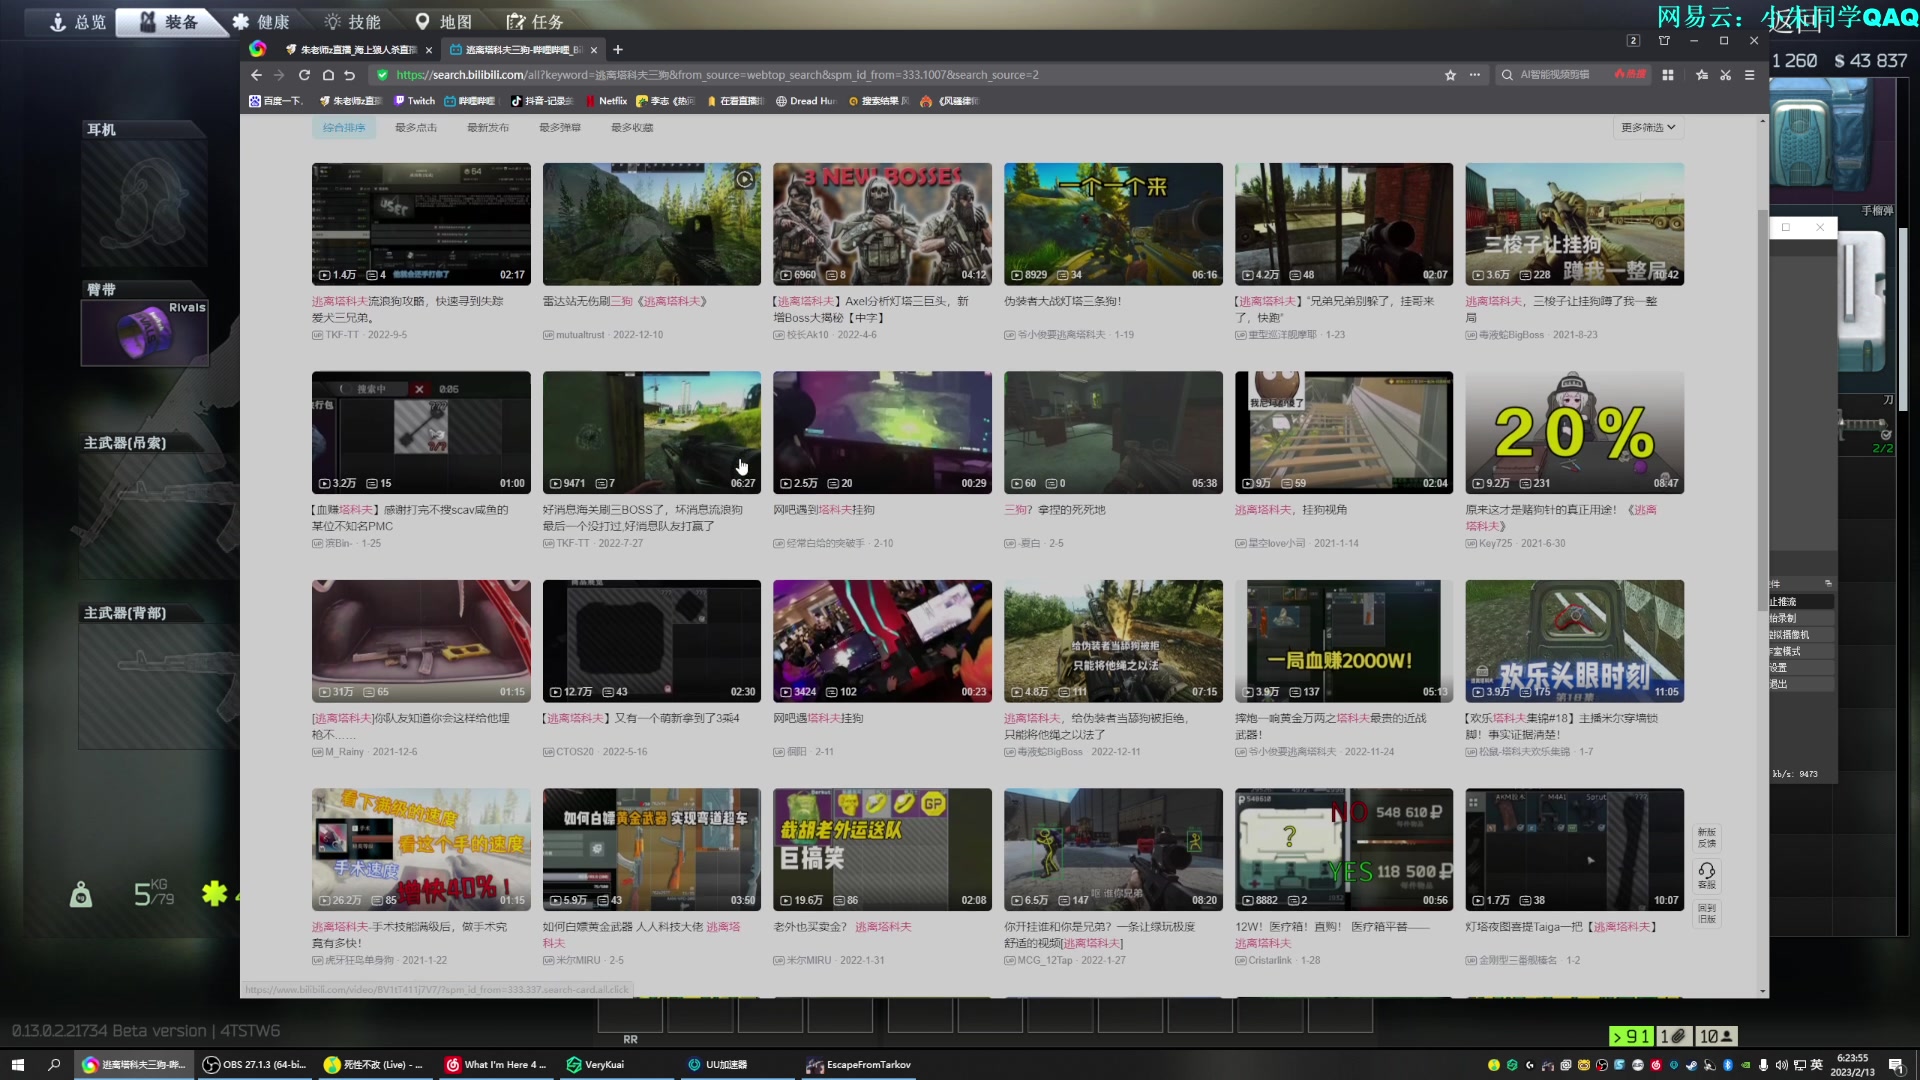Open the 一局血赚2000W video thumbnail
This screenshot has width=1920, height=1080.
coord(1343,641)
